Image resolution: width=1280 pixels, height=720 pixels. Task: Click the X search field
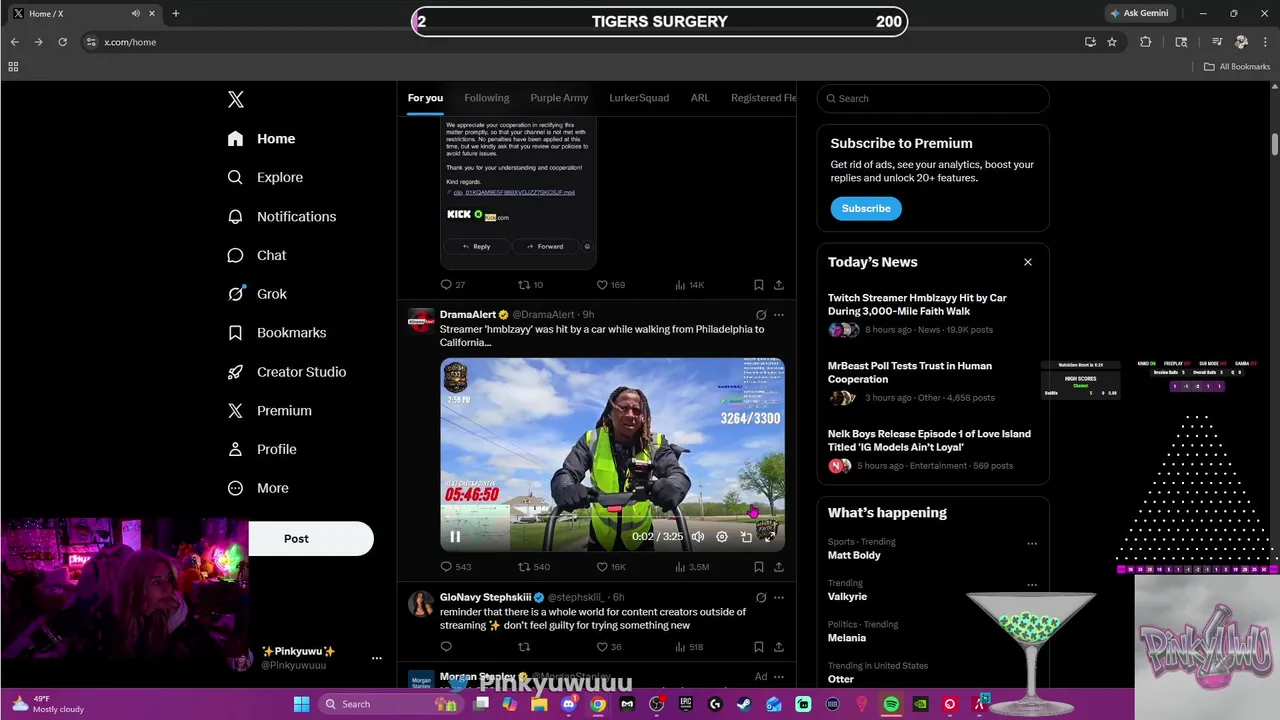933,98
